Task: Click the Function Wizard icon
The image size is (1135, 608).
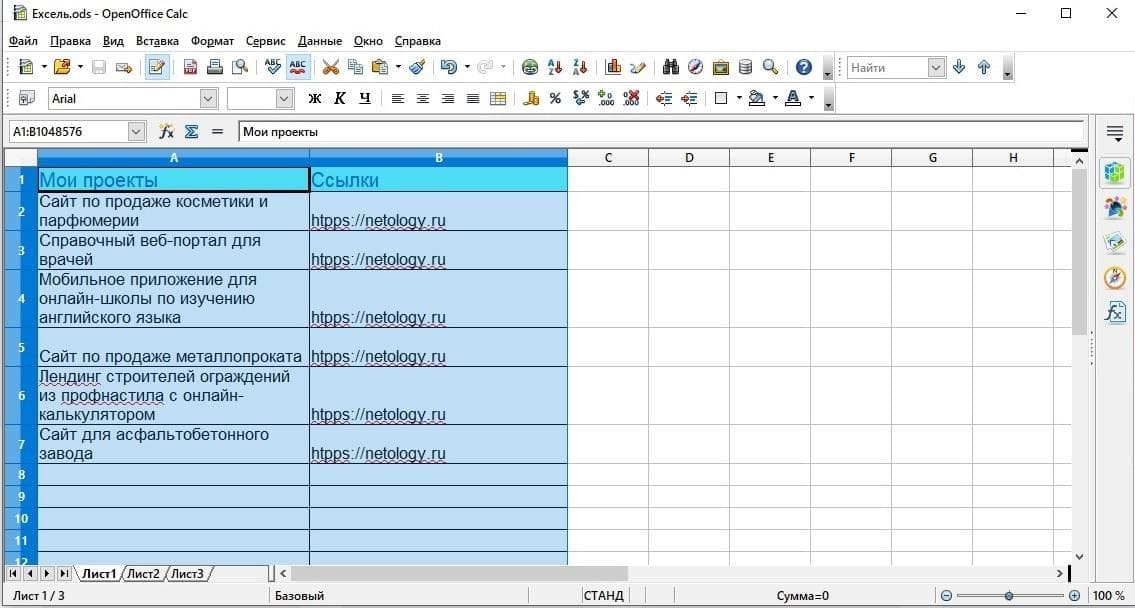Action: (x=166, y=131)
